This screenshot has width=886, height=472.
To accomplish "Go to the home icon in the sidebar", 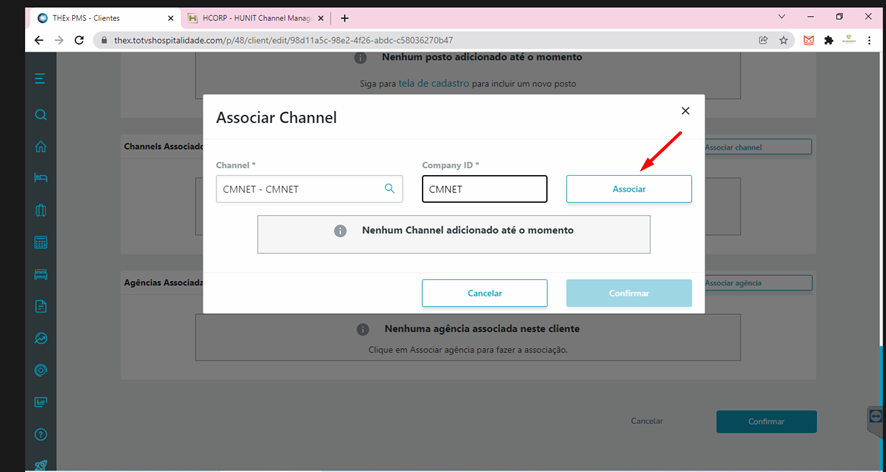I will [40, 146].
